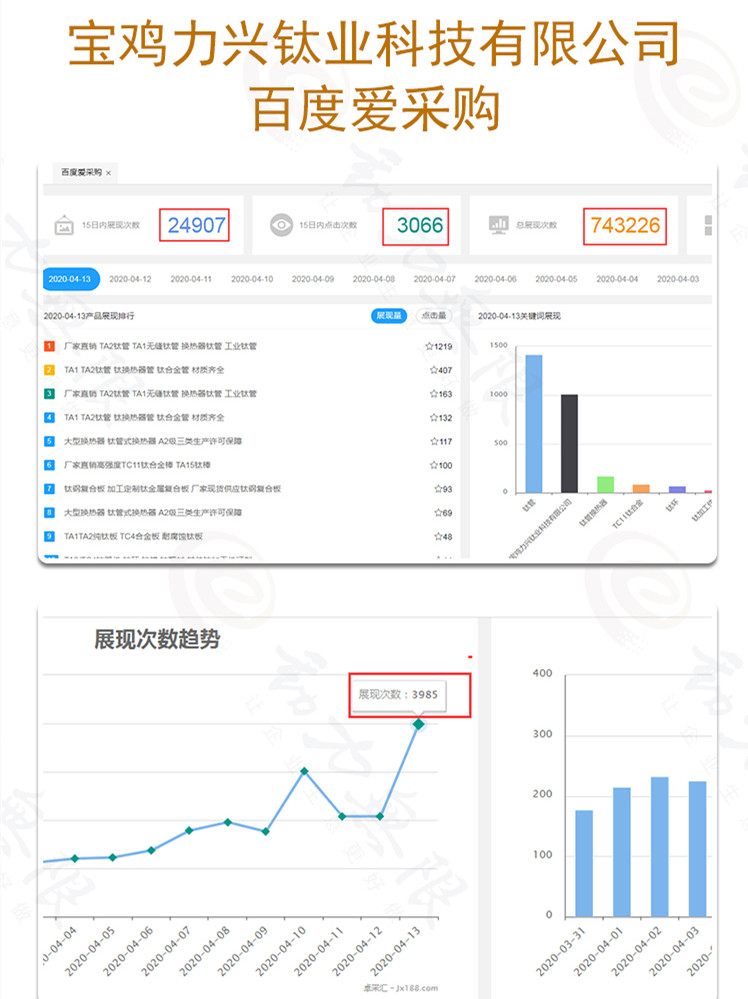
Task: Click the star icon beside 407
Action: (x=431, y=370)
